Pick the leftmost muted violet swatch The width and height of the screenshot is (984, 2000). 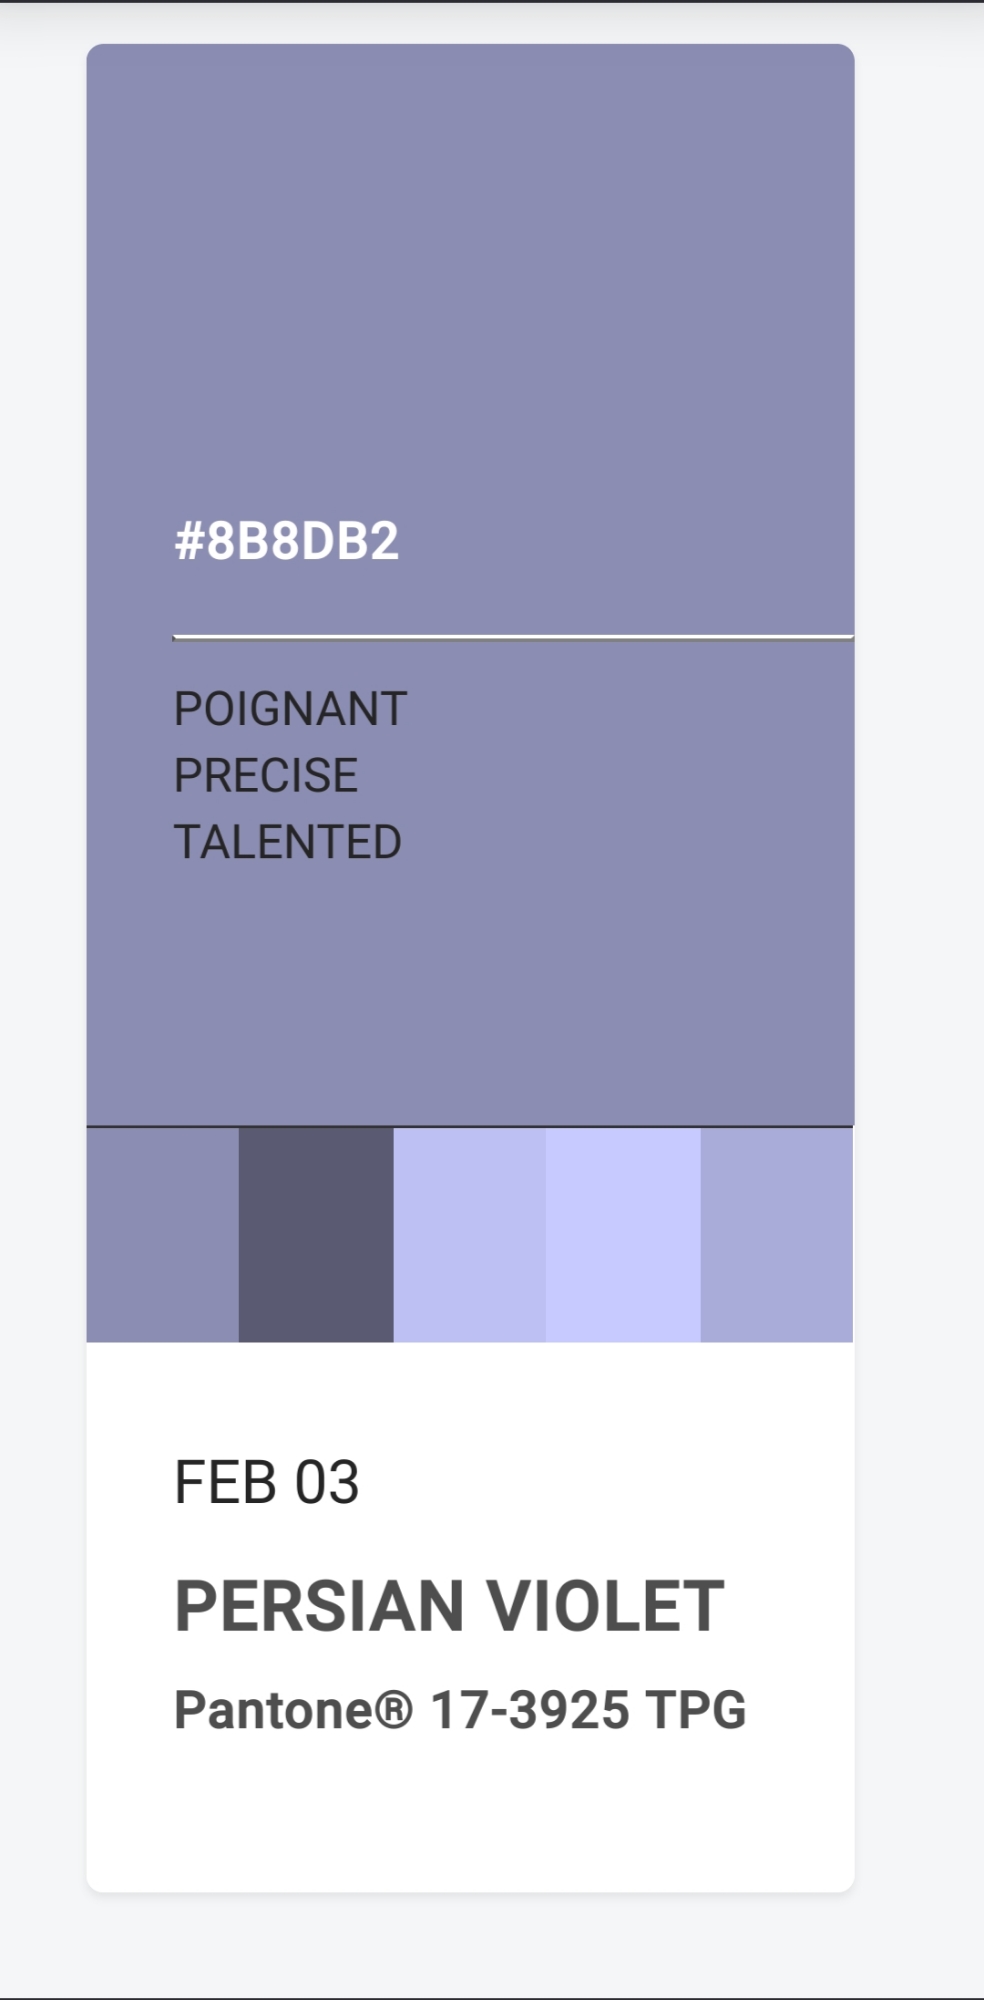(163, 1235)
